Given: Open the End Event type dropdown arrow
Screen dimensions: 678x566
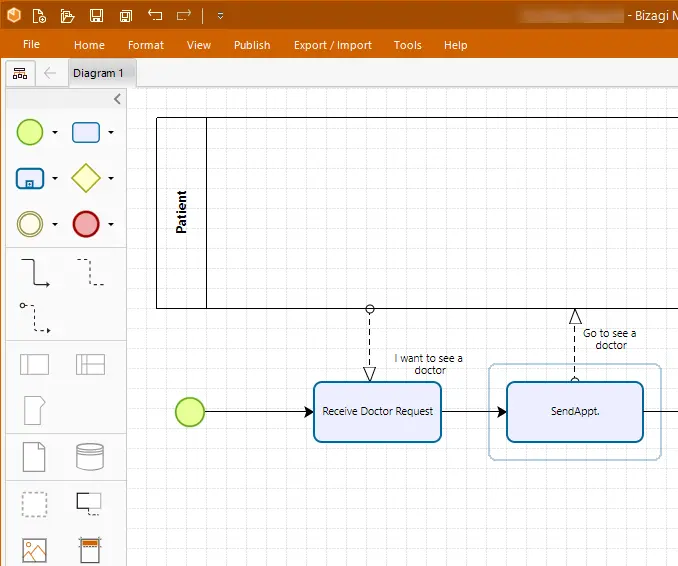Looking at the screenshot, I should coord(111,224).
